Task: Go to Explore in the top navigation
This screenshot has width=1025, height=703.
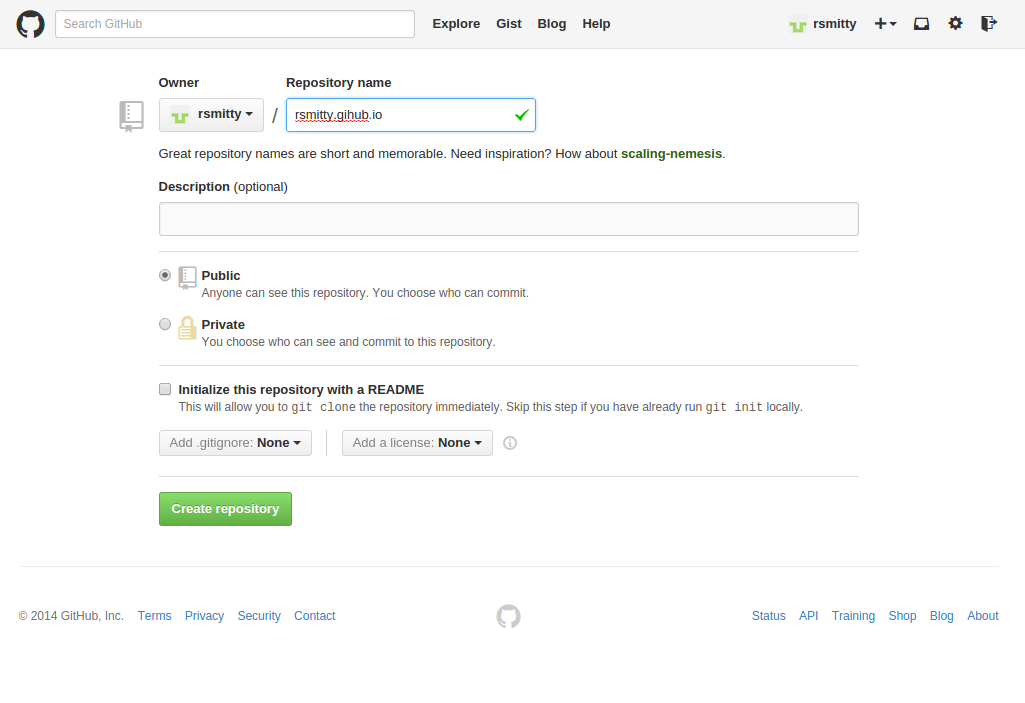Action: [x=456, y=24]
